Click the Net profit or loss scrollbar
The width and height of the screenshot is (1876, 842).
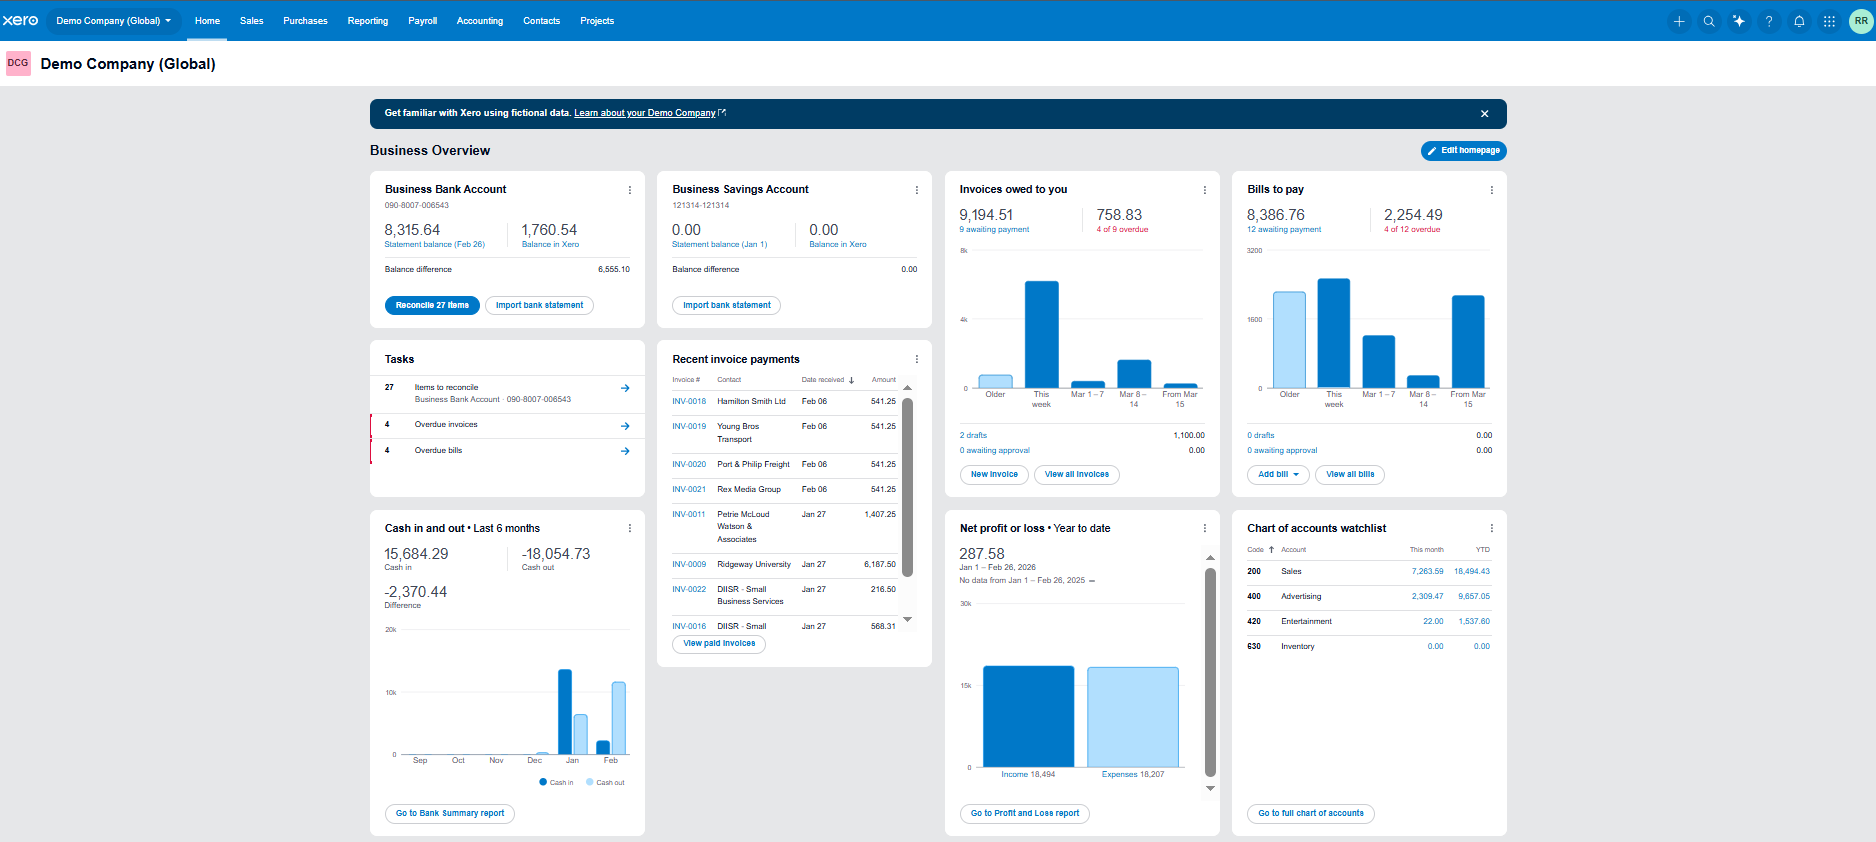1210,673
